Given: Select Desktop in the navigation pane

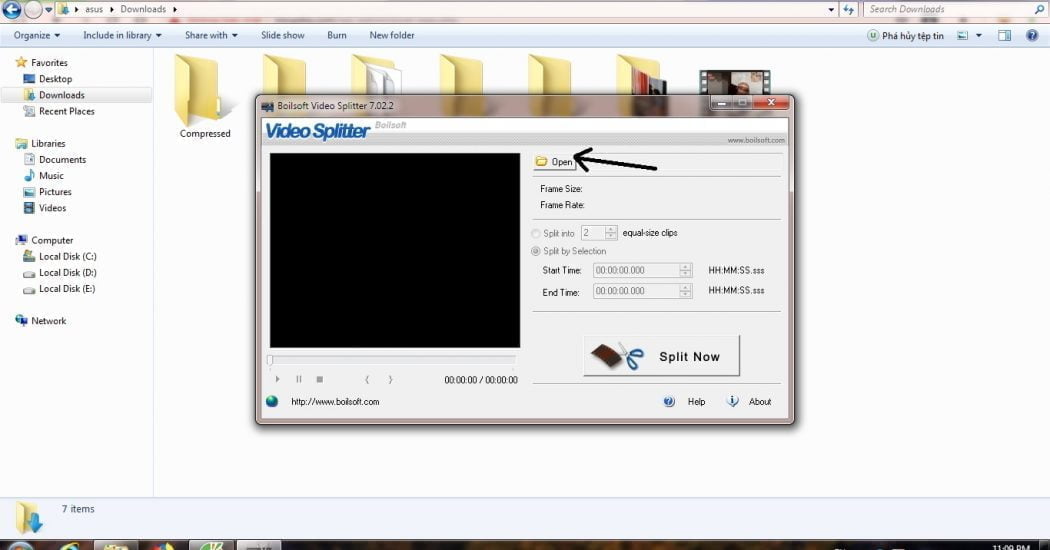Looking at the screenshot, I should tap(55, 78).
